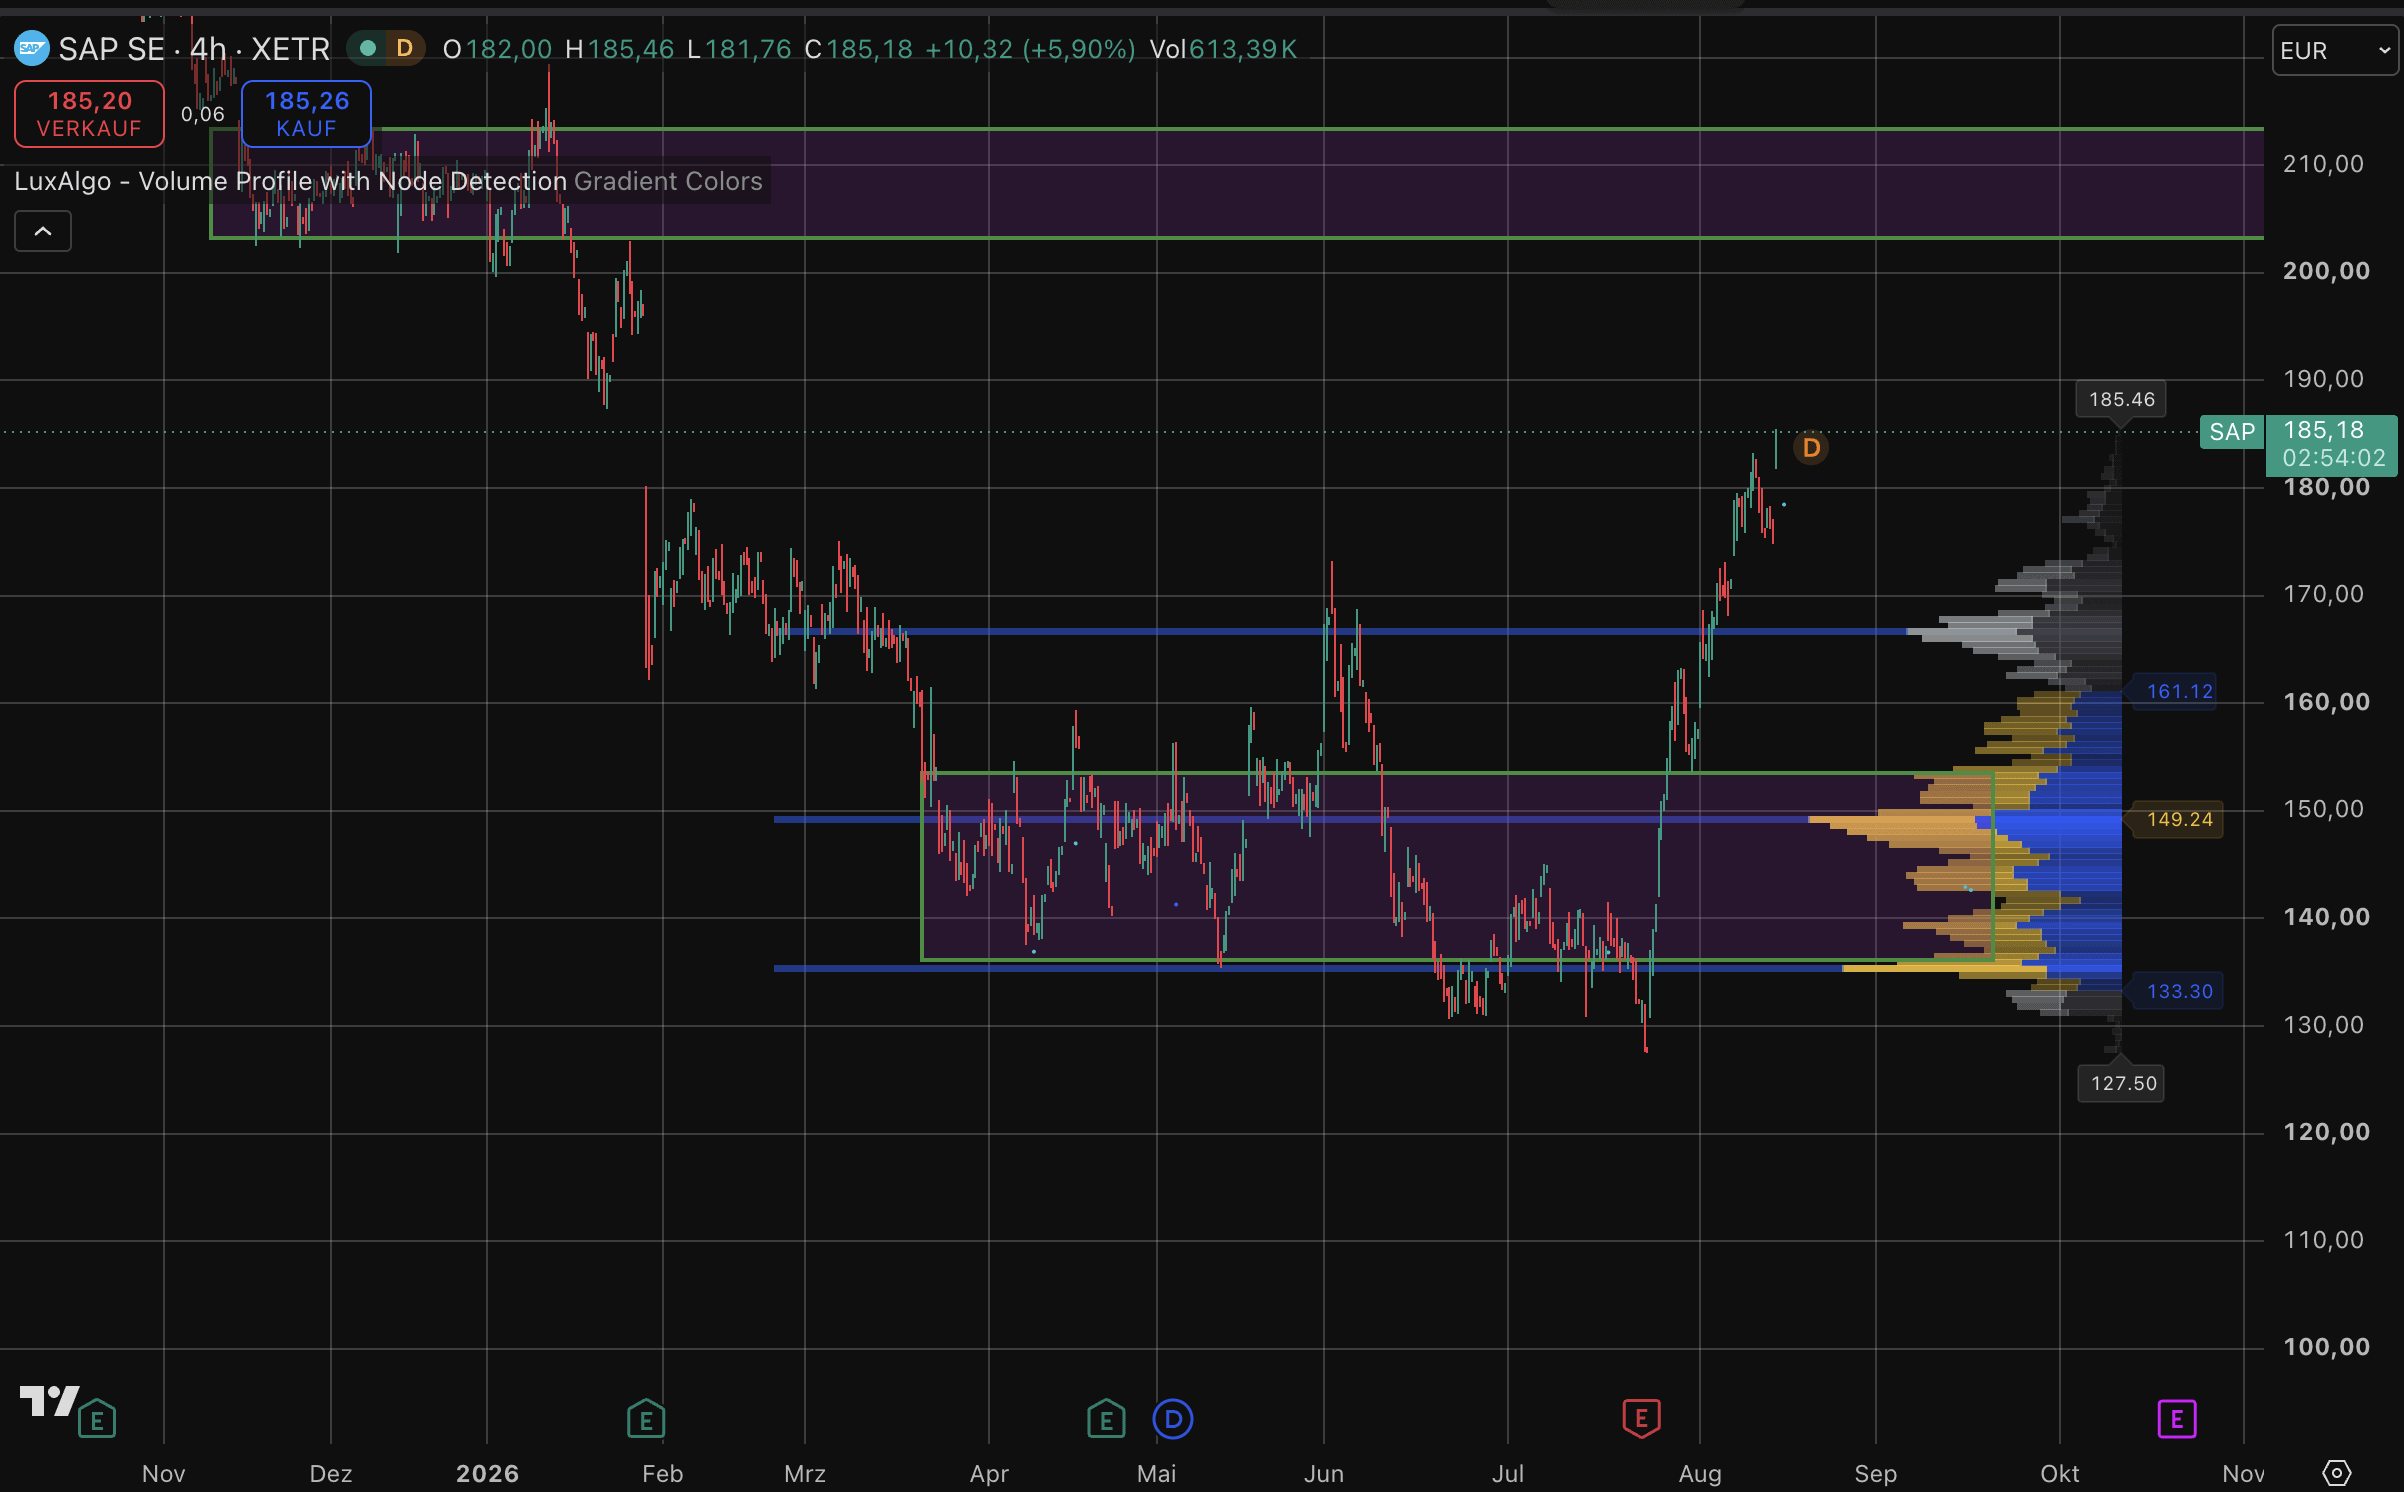The height and width of the screenshot is (1492, 2404).
Task: Click the green E earnings marker just before Feb
Action: pyautogui.click(x=646, y=1419)
